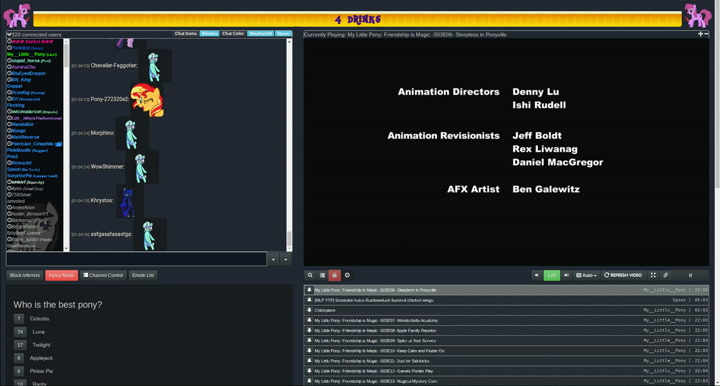Click the Refresh Video button
Screen dimensions: 720x386
(x=623, y=275)
